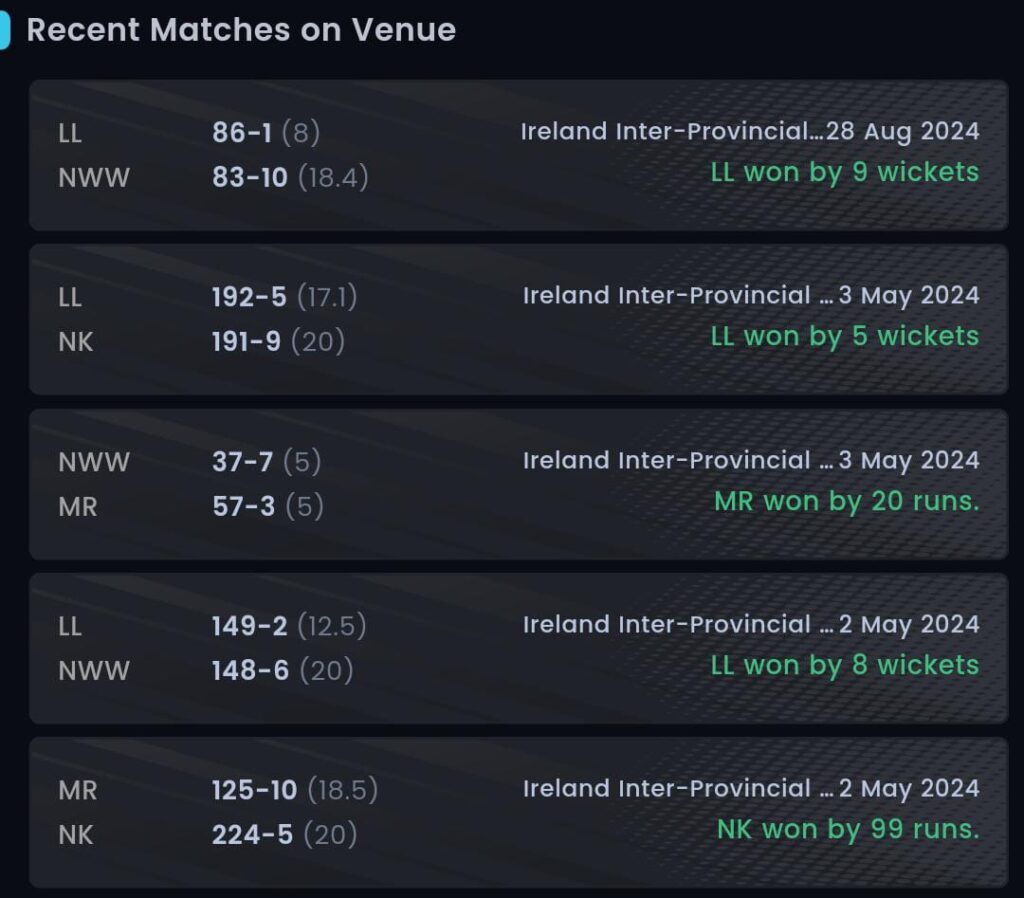This screenshot has width=1024, height=898.
Task: Select the 'Recent Matches on Venue' heading
Action: click(241, 30)
